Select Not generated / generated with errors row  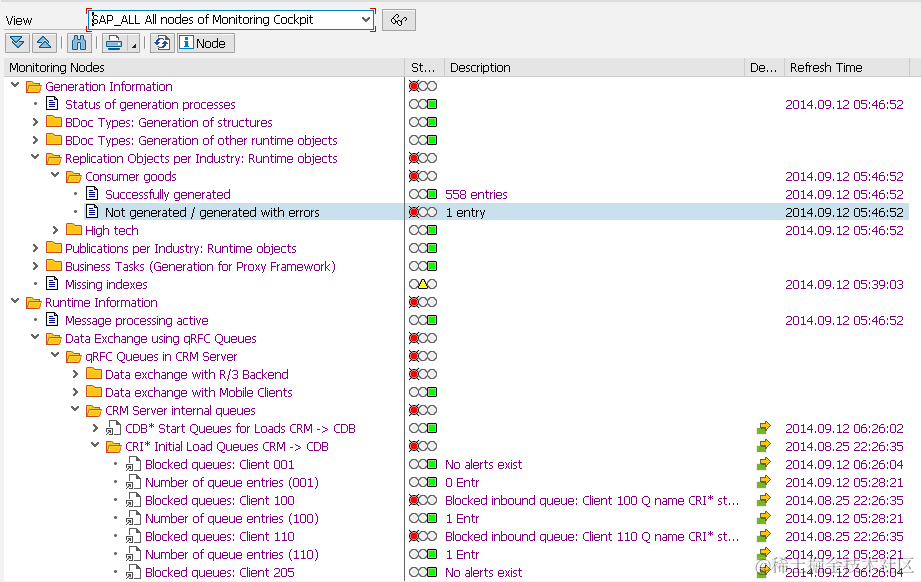coord(212,212)
